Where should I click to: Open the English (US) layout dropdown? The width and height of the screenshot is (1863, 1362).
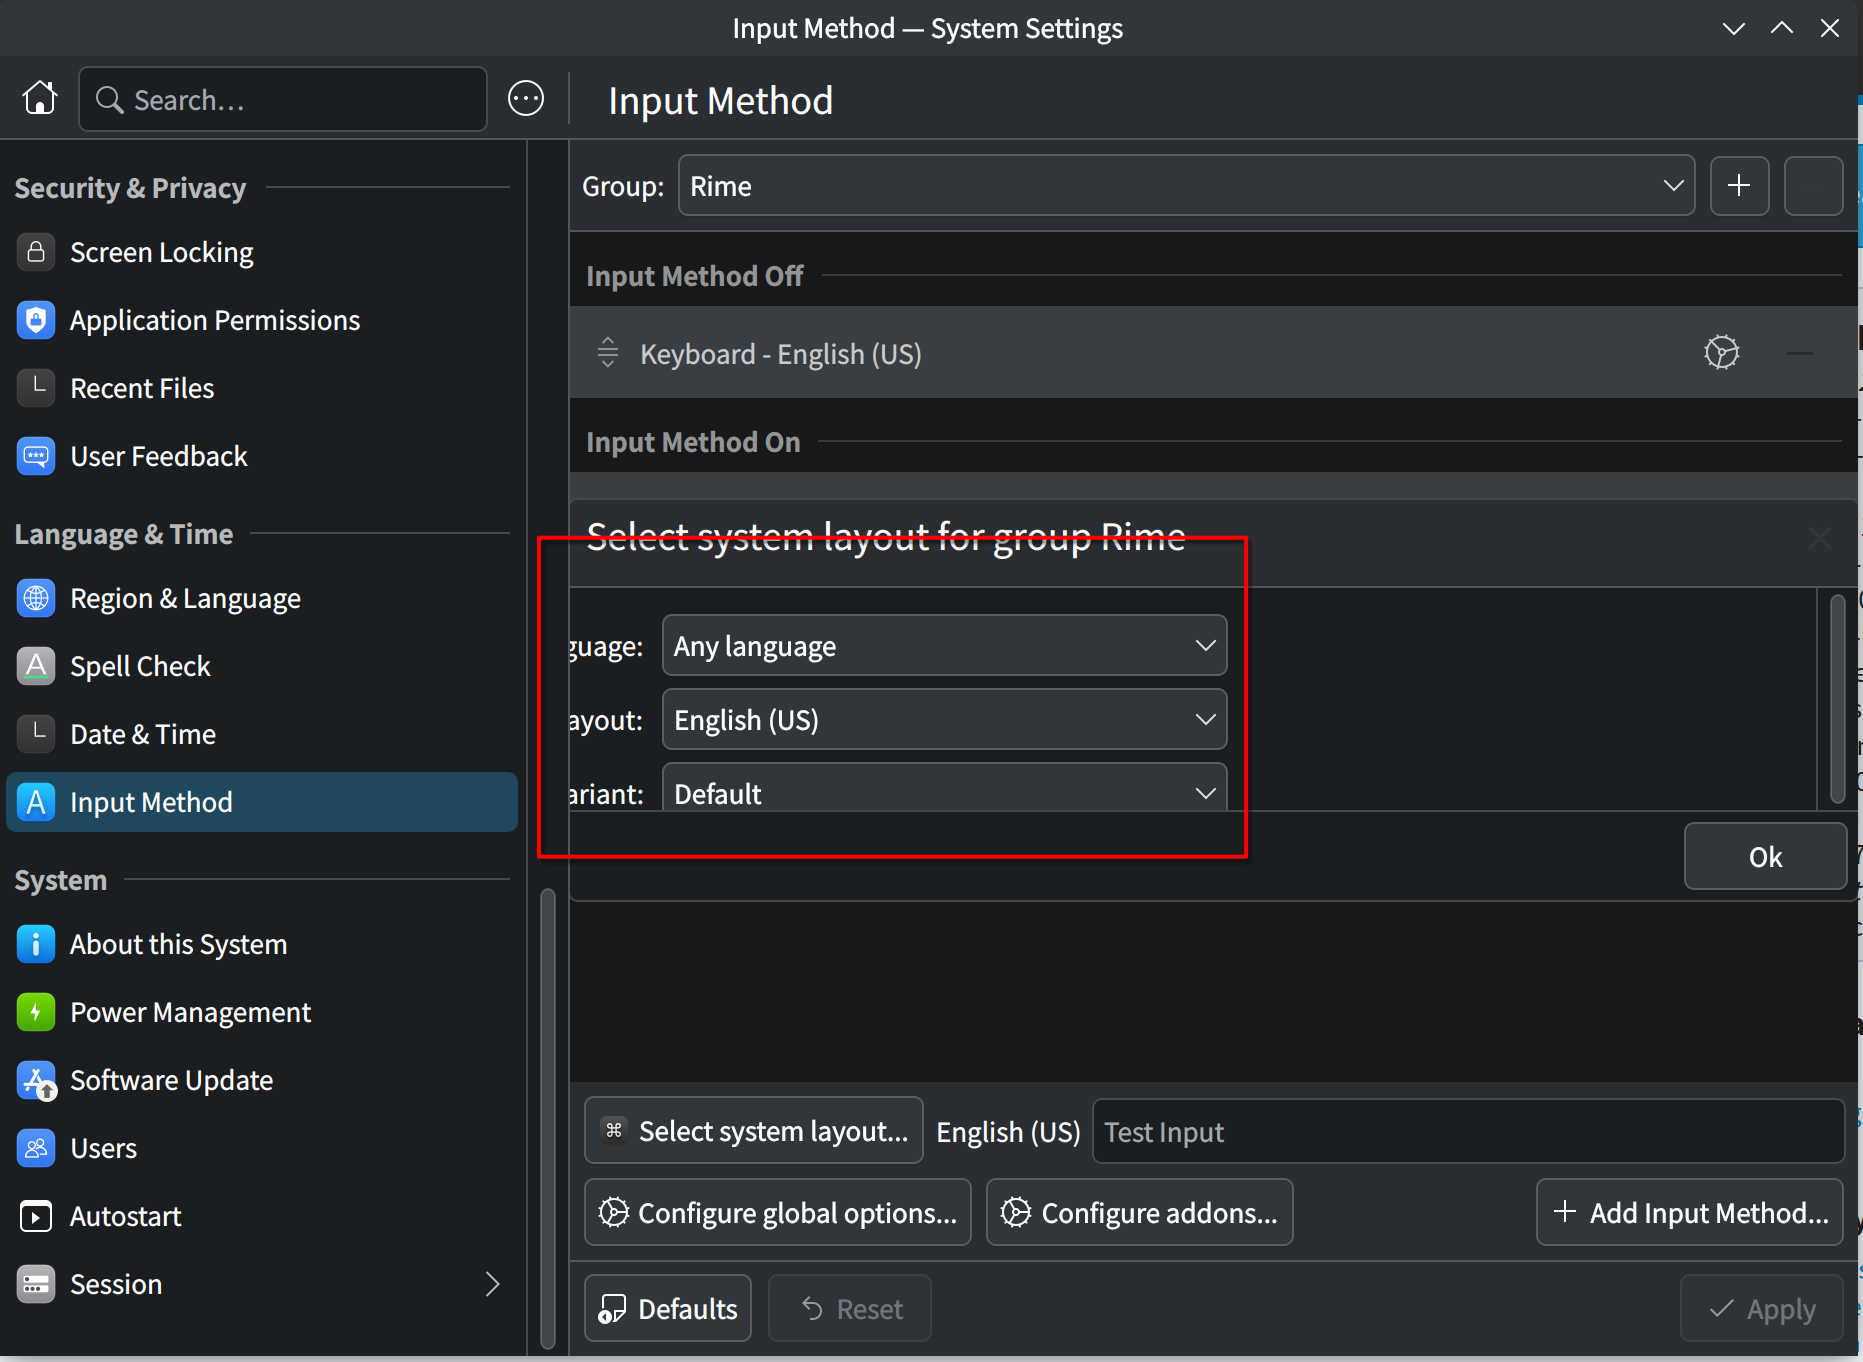(944, 720)
